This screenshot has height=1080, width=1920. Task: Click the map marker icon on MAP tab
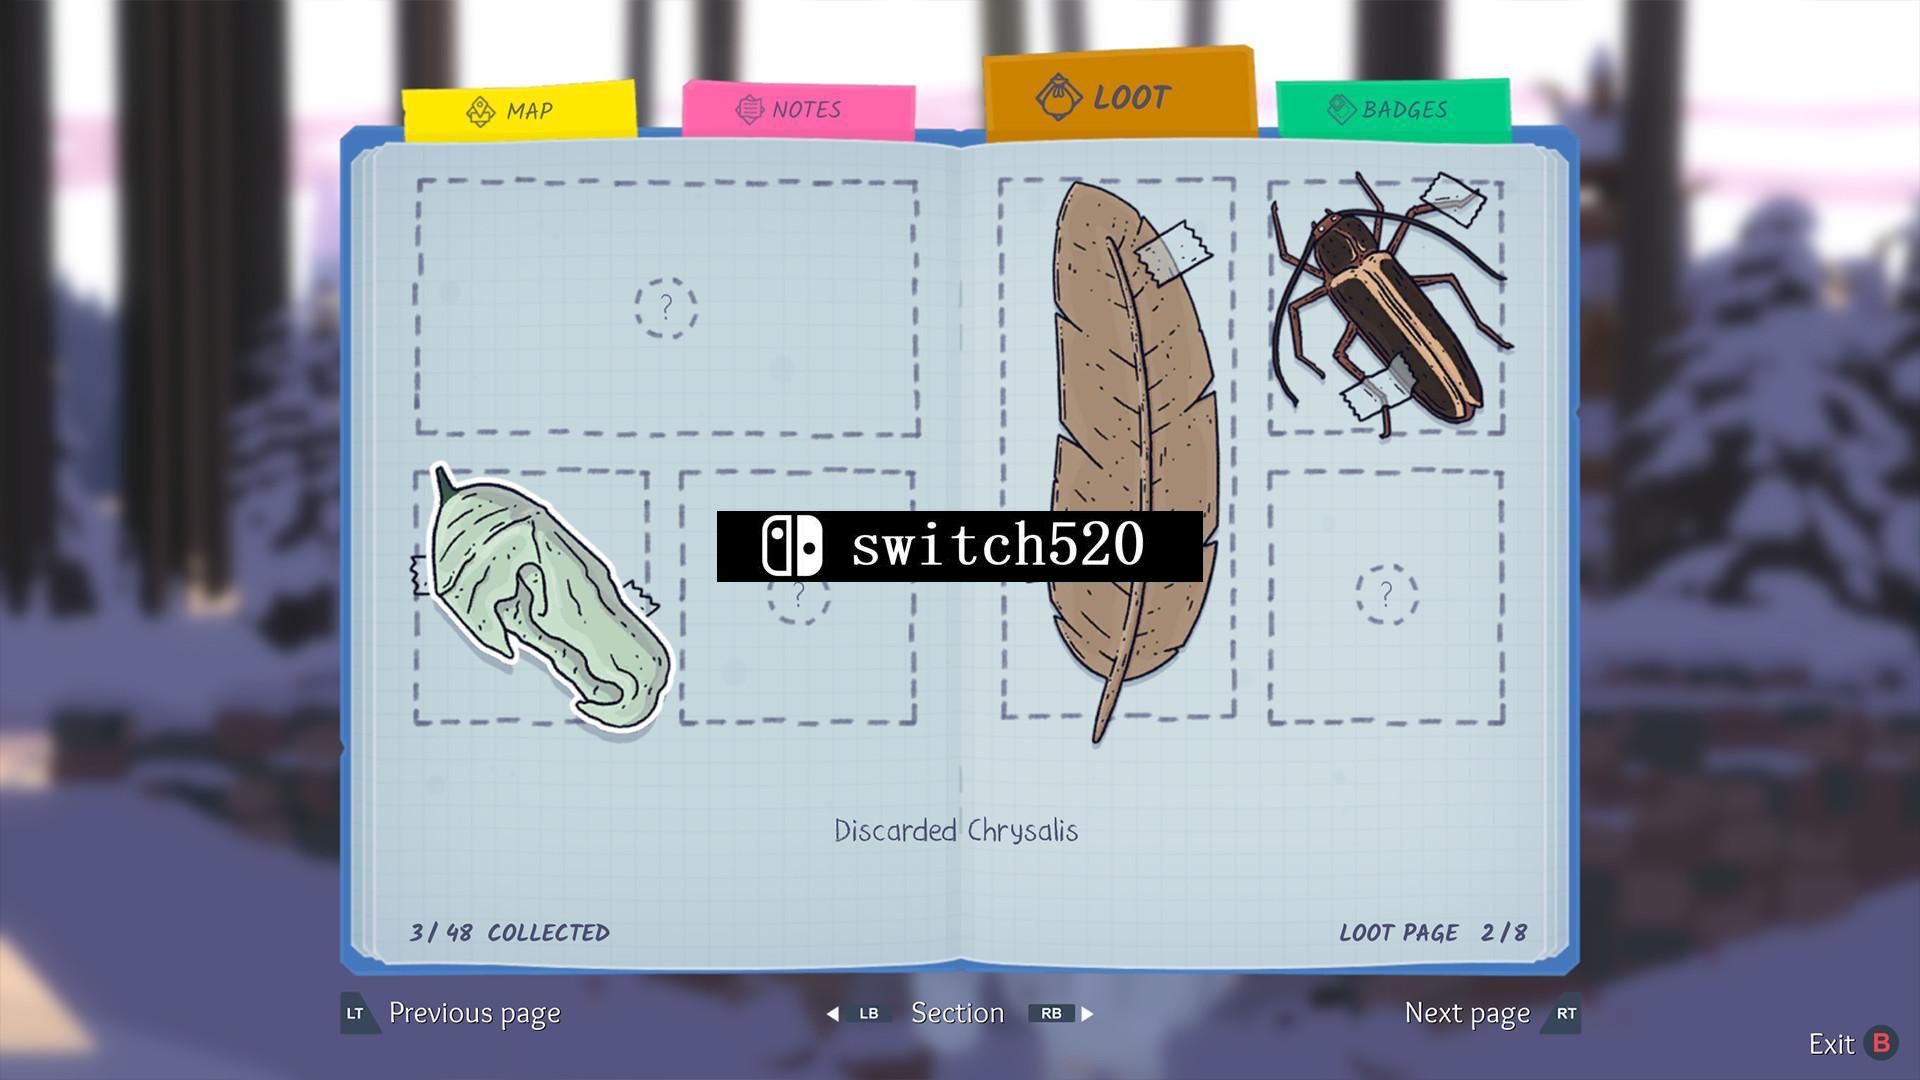tap(481, 111)
